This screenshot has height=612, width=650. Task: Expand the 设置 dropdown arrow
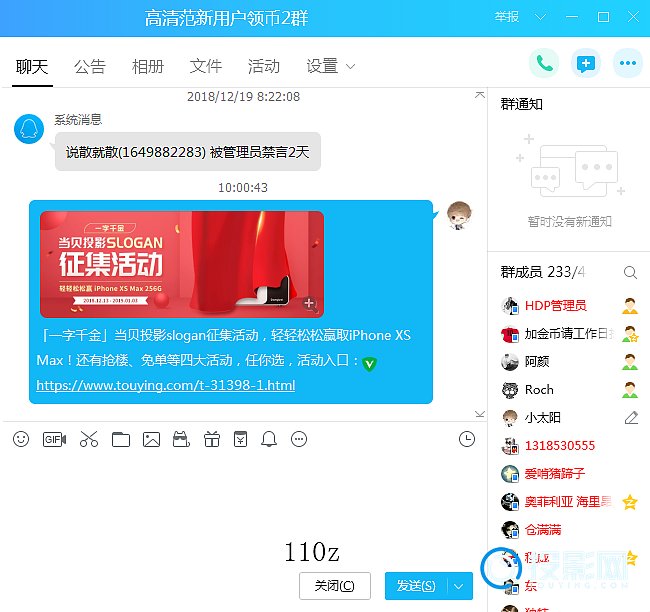coord(350,66)
